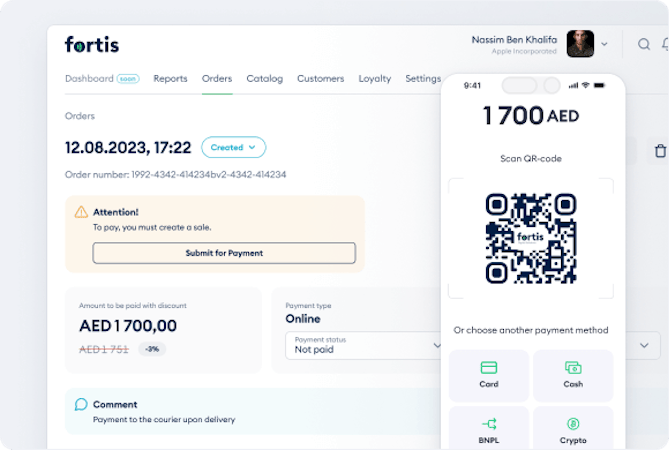Click the trash delete order icon

coord(660,151)
